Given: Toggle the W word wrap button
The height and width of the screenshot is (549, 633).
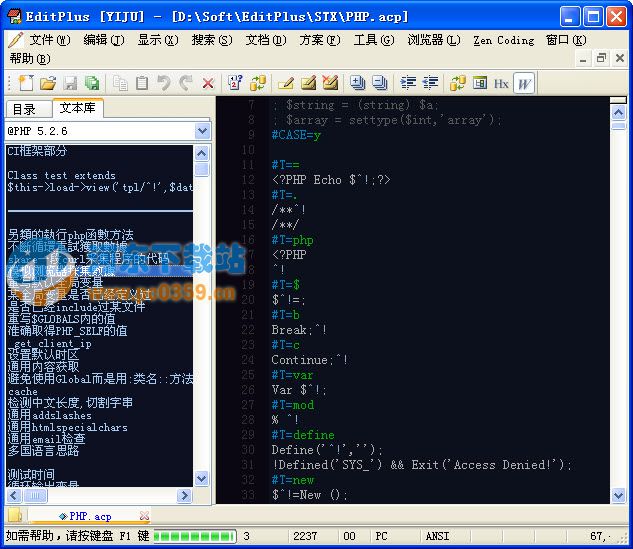Looking at the screenshot, I should coord(524,83).
